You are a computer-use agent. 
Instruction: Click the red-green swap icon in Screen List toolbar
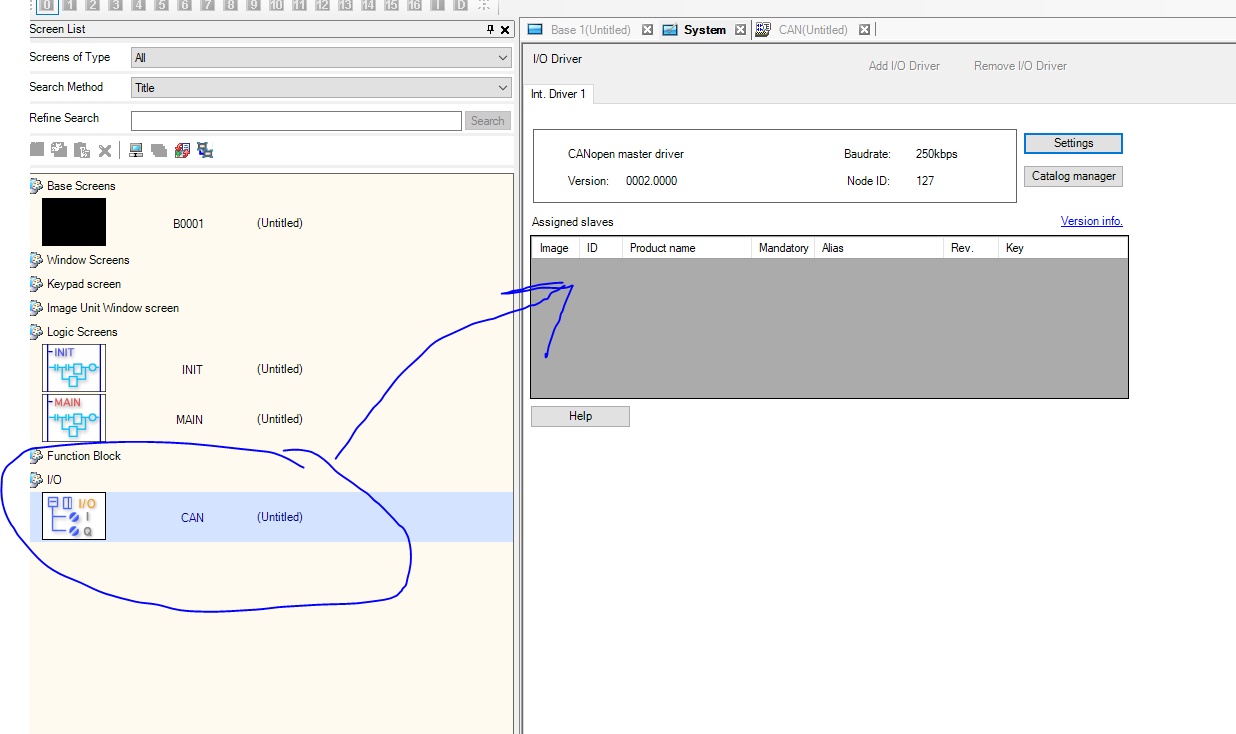click(x=182, y=151)
